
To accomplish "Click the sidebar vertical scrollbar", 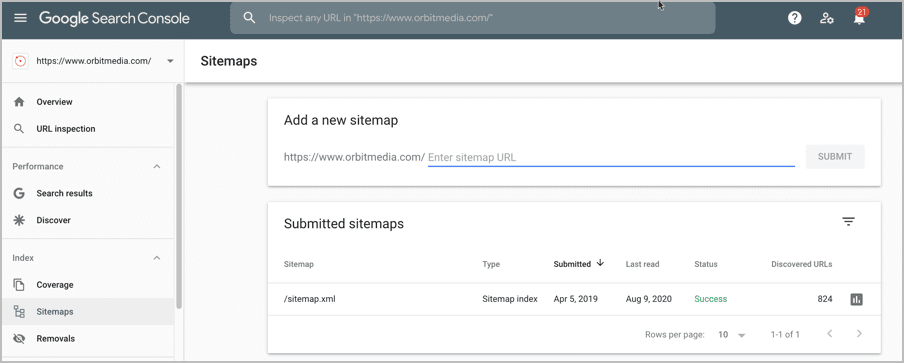I will coord(179,196).
